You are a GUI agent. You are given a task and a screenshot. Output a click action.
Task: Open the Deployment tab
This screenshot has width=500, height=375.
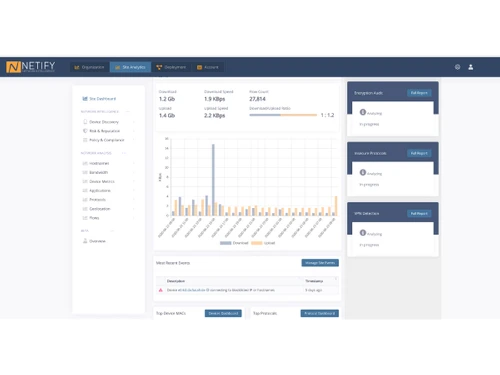click(x=171, y=67)
